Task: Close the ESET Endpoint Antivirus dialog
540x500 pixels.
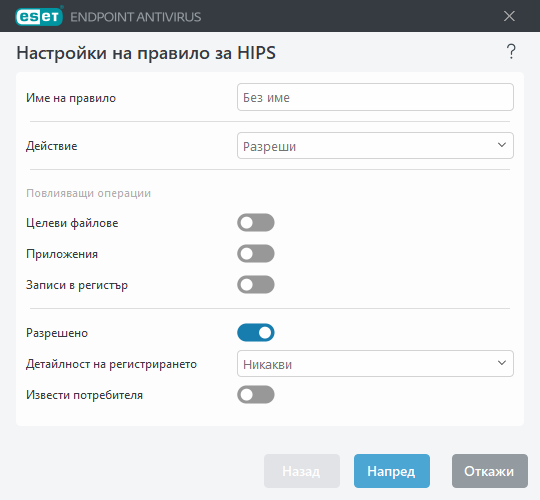Action: tap(509, 16)
